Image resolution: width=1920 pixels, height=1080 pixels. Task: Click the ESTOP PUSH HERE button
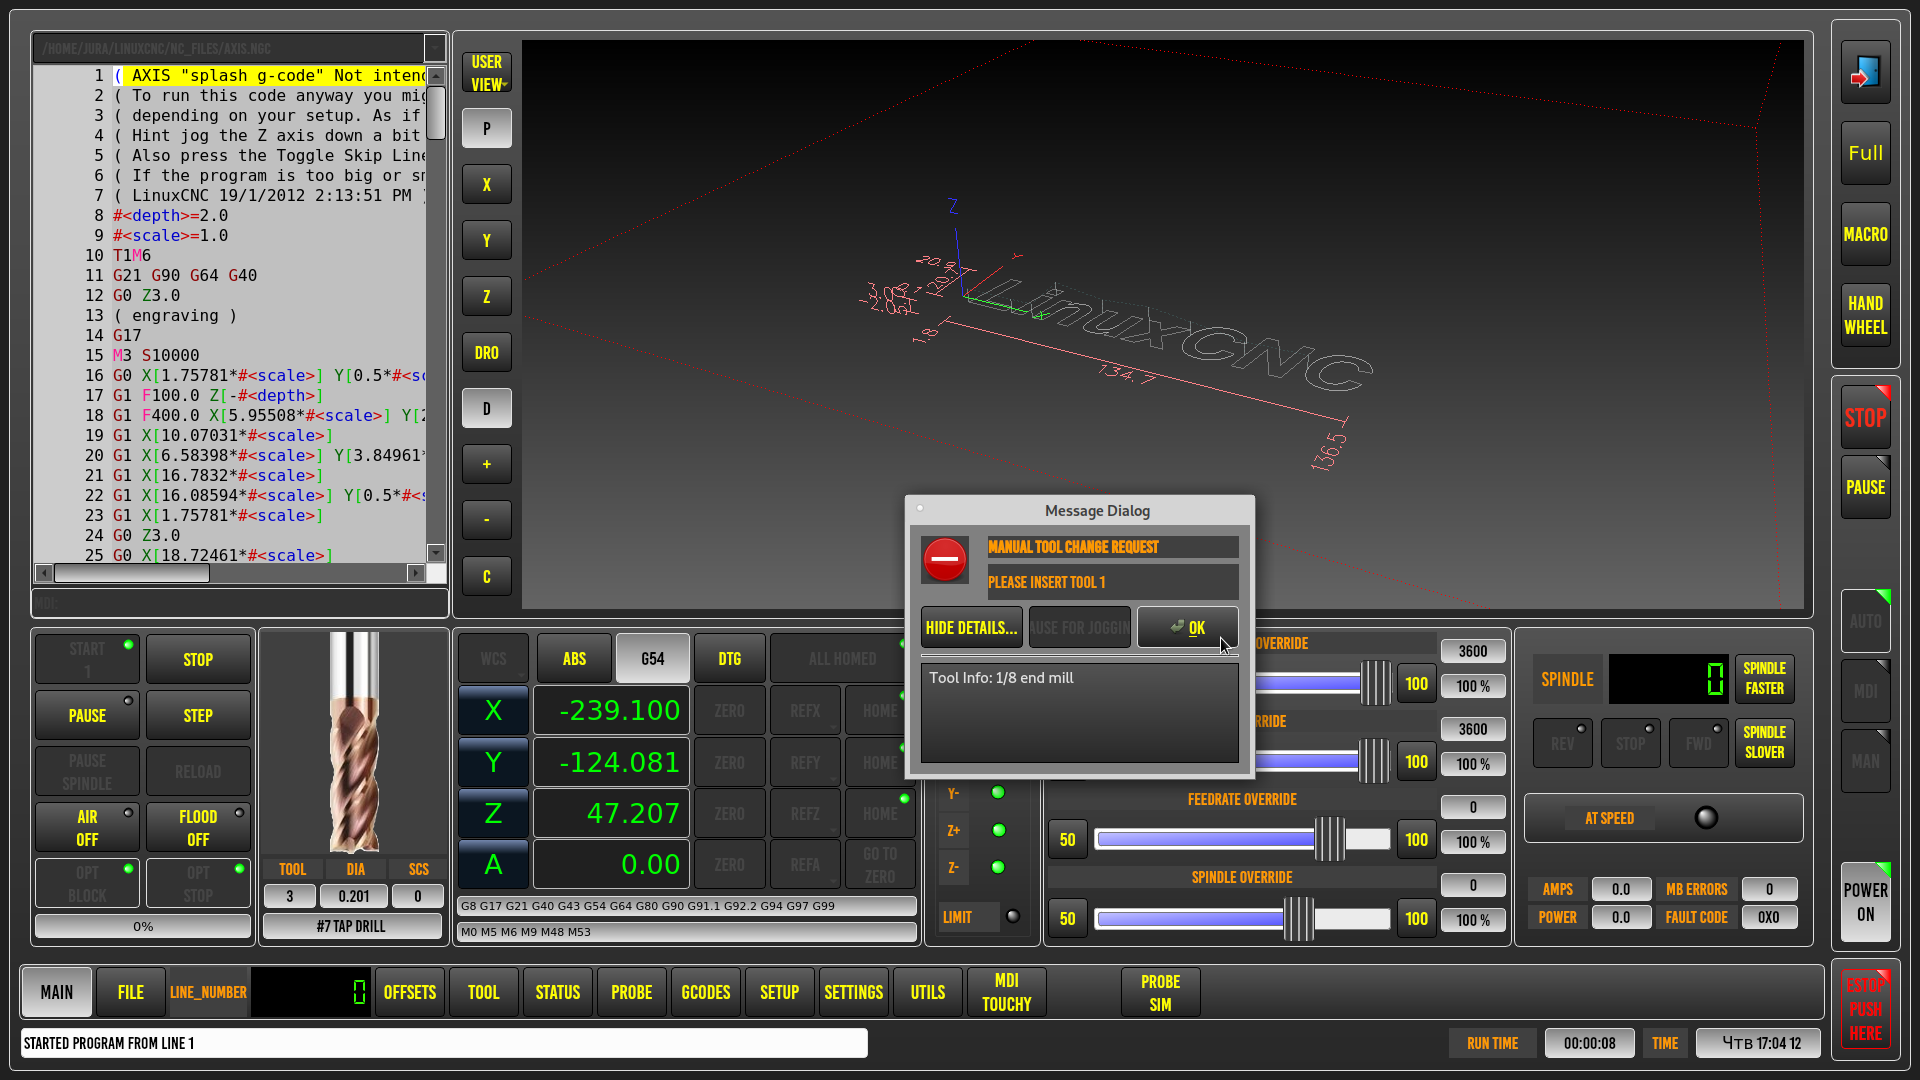(1865, 1009)
